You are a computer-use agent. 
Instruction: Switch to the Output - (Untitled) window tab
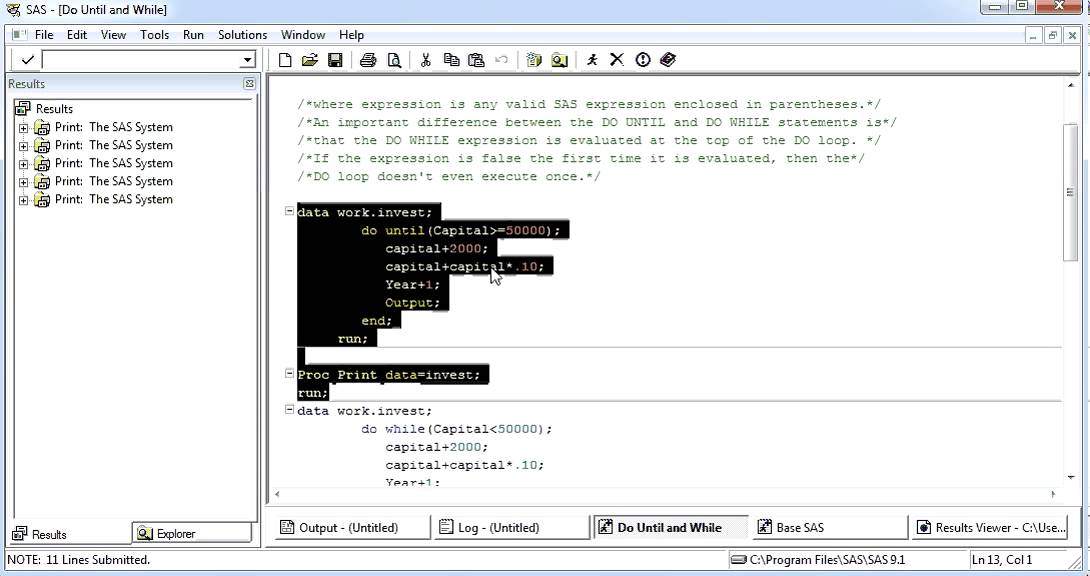pyautogui.click(x=352, y=527)
